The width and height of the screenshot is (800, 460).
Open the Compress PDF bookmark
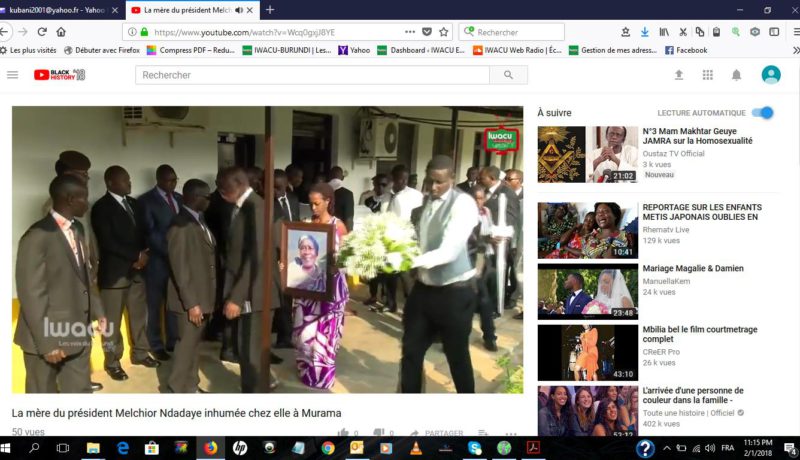point(191,50)
